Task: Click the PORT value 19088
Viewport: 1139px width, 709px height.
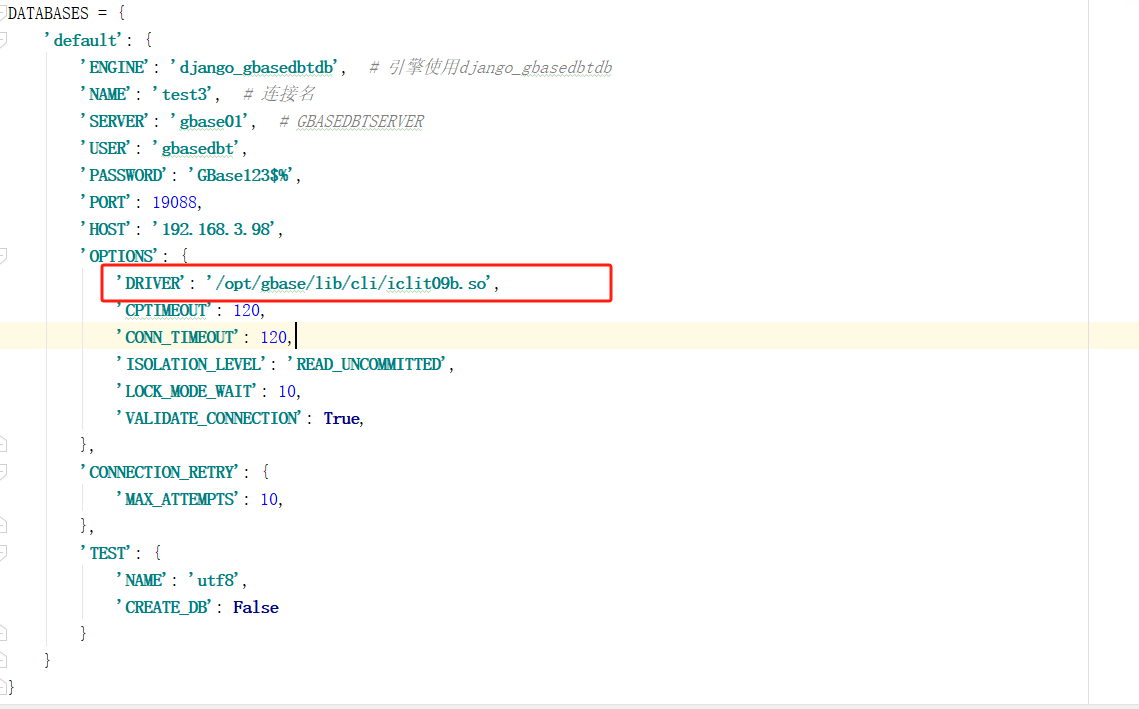Action: [x=175, y=201]
